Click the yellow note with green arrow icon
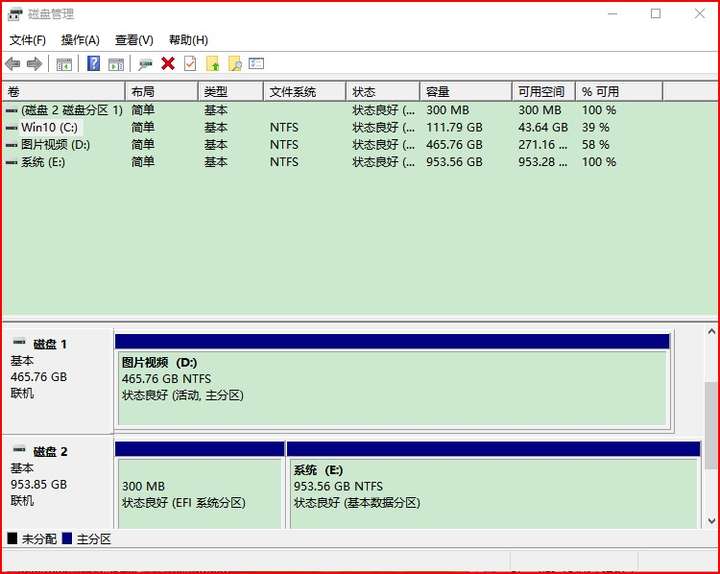The height and width of the screenshot is (574, 720). coord(213,63)
